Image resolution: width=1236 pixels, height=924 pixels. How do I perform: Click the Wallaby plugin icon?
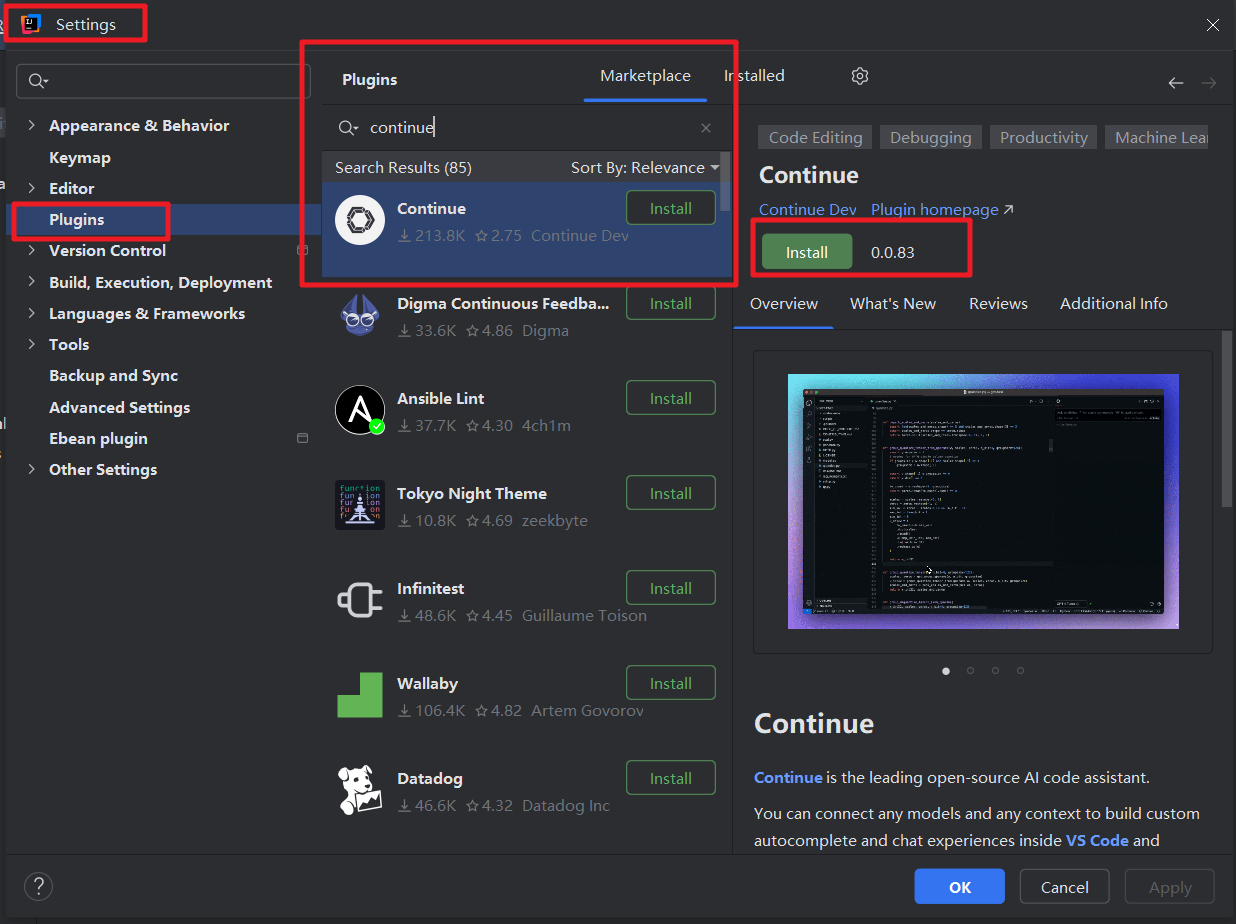tap(360, 696)
